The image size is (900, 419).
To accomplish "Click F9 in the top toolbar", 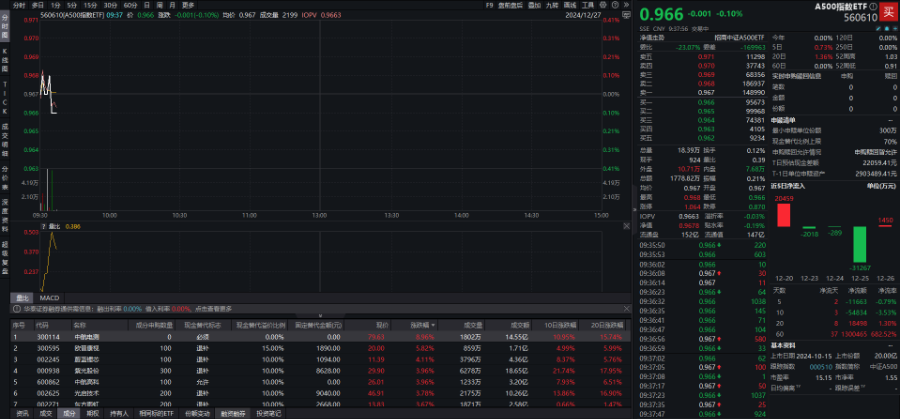I will [x=488, y=5].
